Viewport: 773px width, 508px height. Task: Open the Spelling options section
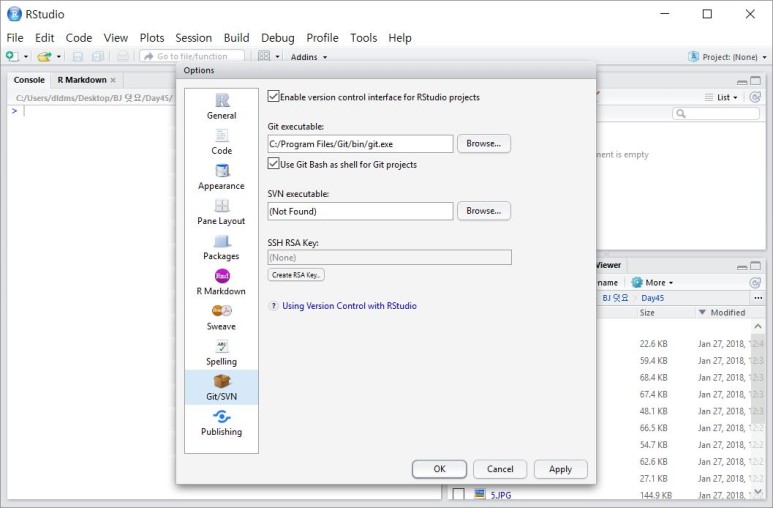tap(221, 353)
